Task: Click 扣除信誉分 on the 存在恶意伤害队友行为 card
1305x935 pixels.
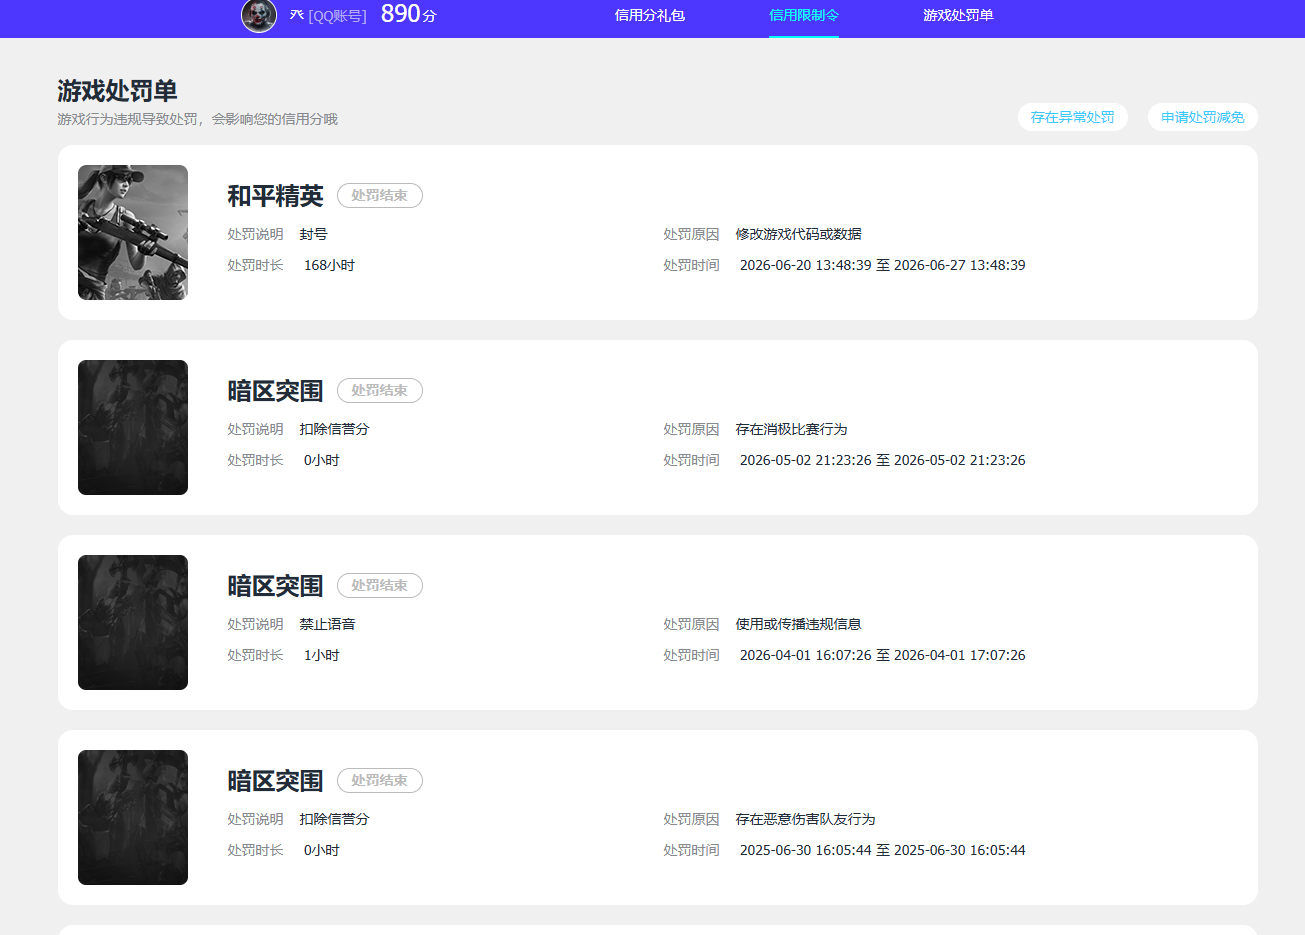Action: (x=334, y=819)
